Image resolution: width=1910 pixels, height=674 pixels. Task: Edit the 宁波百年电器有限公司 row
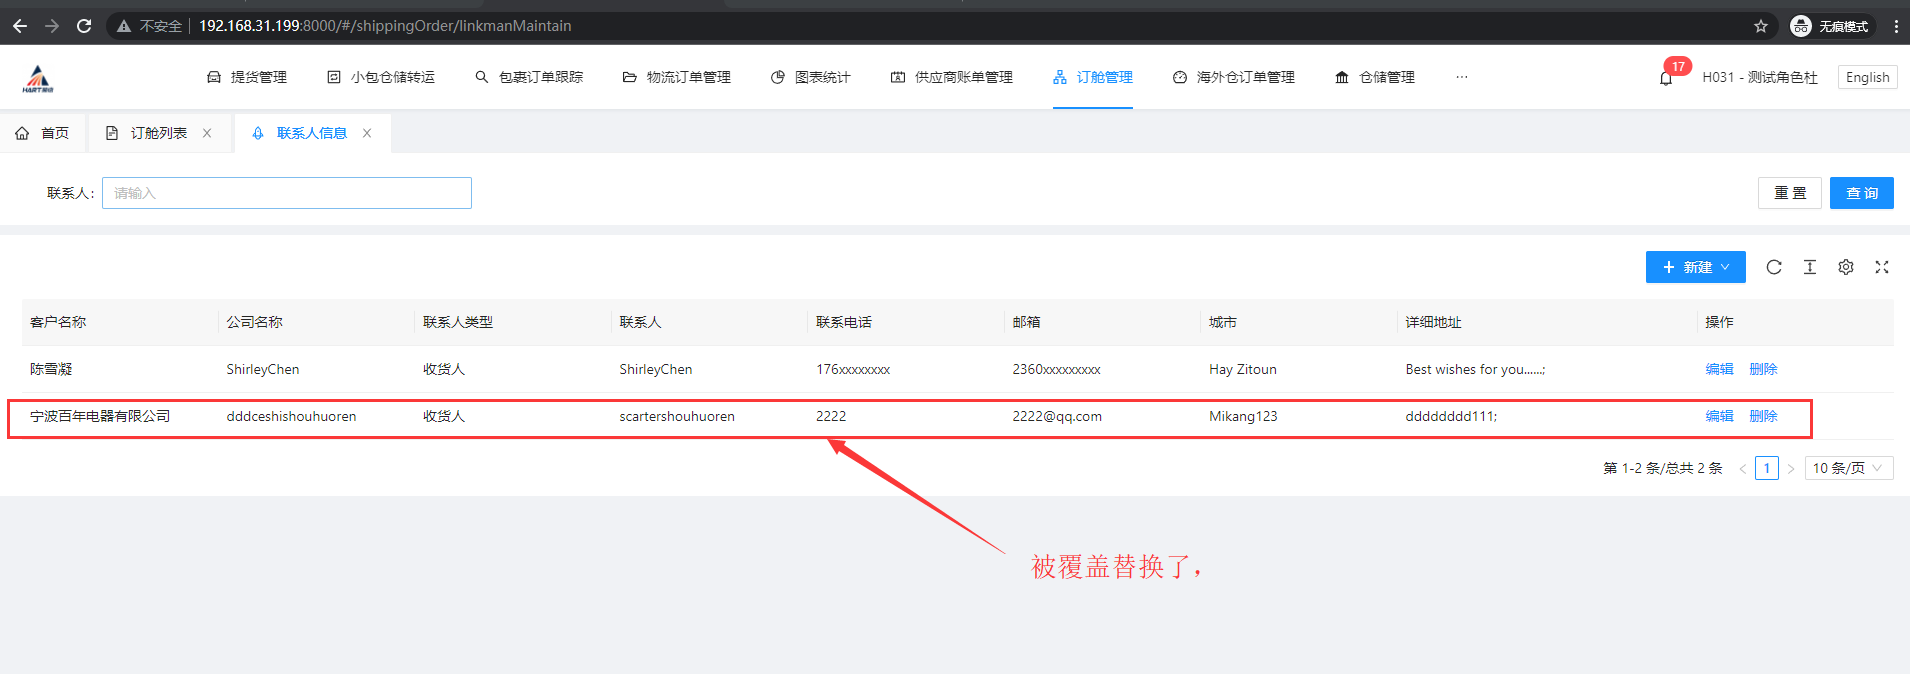click(x=1719, y=416)
